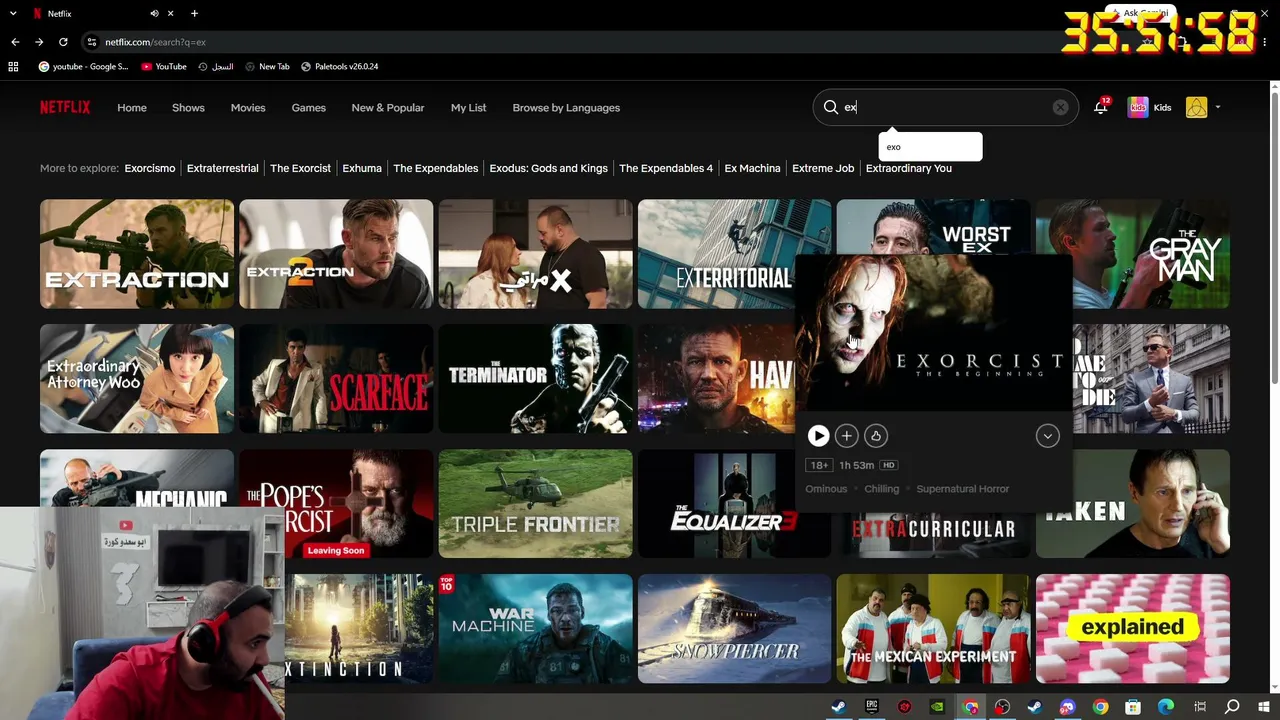Open NVIDIA app from the taskbar
Screen dimensions: 1280x720
coord(937,707)
